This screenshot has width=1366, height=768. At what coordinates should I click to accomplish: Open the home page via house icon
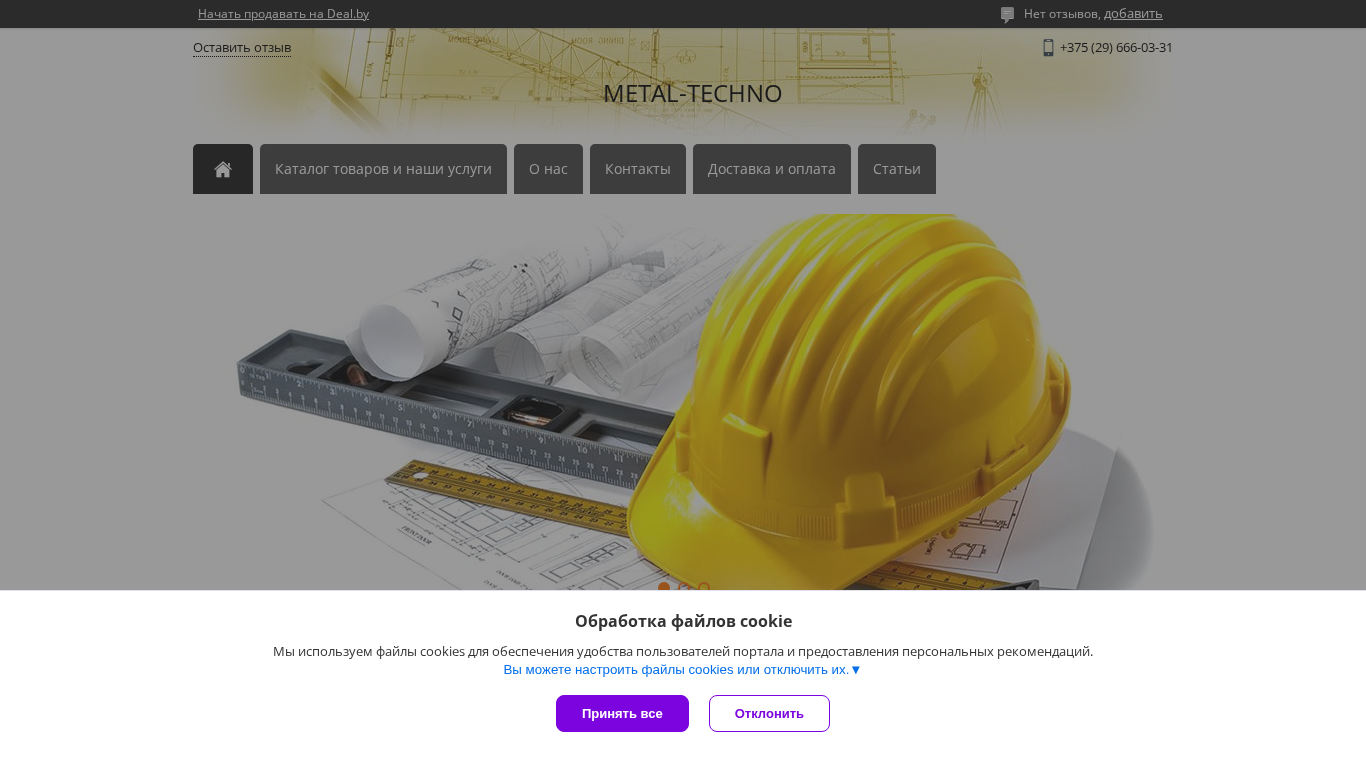pyautogui.click(x=223, y=169)
